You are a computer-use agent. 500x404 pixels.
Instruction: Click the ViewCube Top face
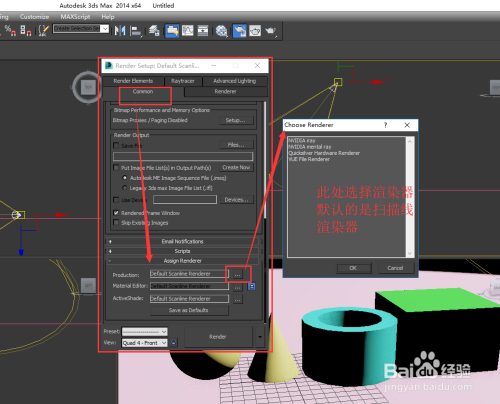coord(88,87)
